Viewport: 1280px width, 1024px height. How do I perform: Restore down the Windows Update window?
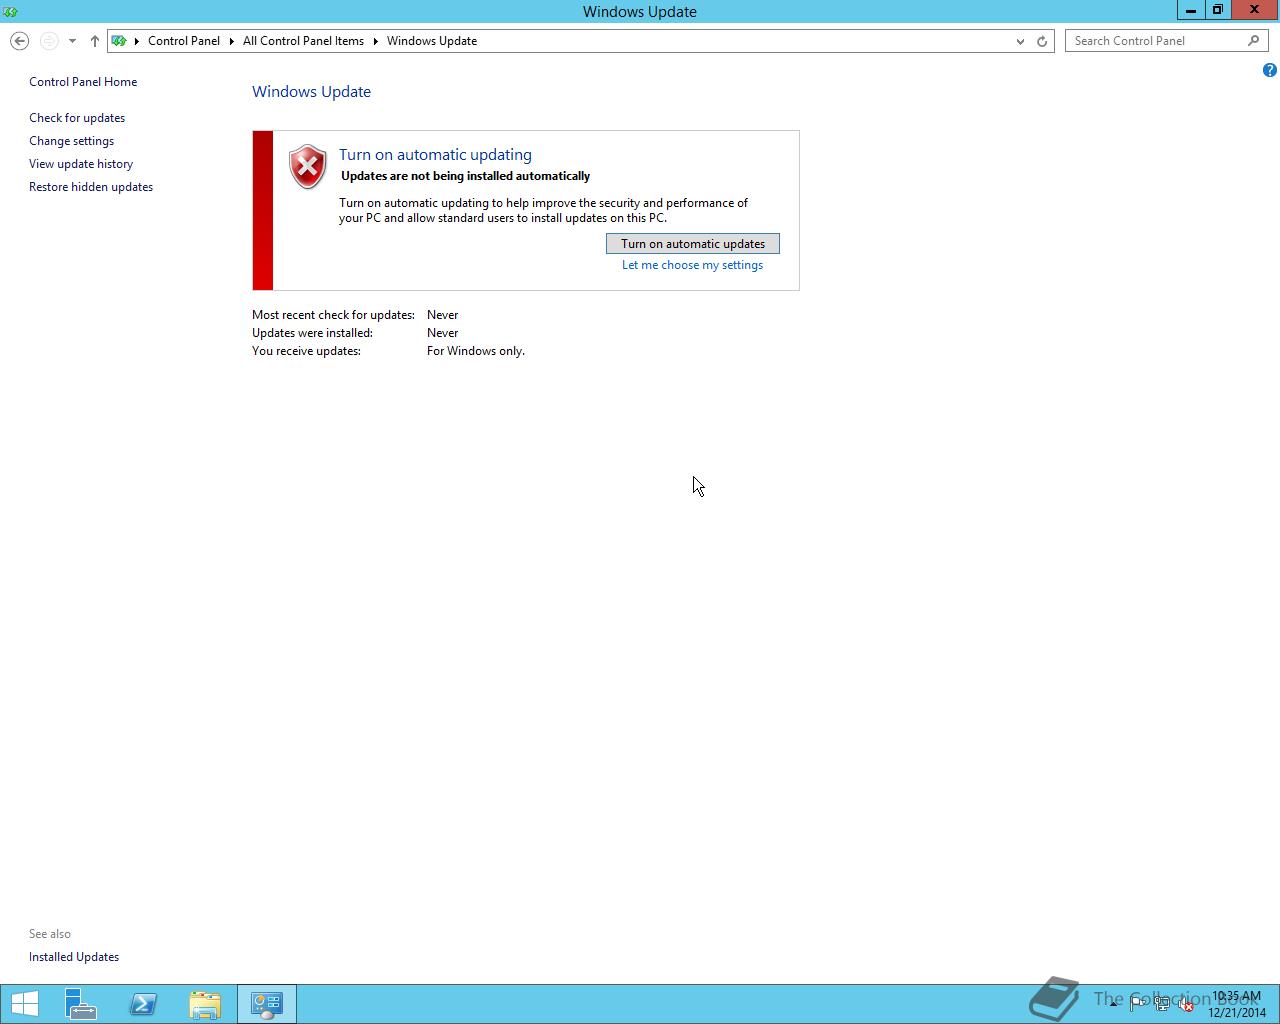pos(1217,10)
